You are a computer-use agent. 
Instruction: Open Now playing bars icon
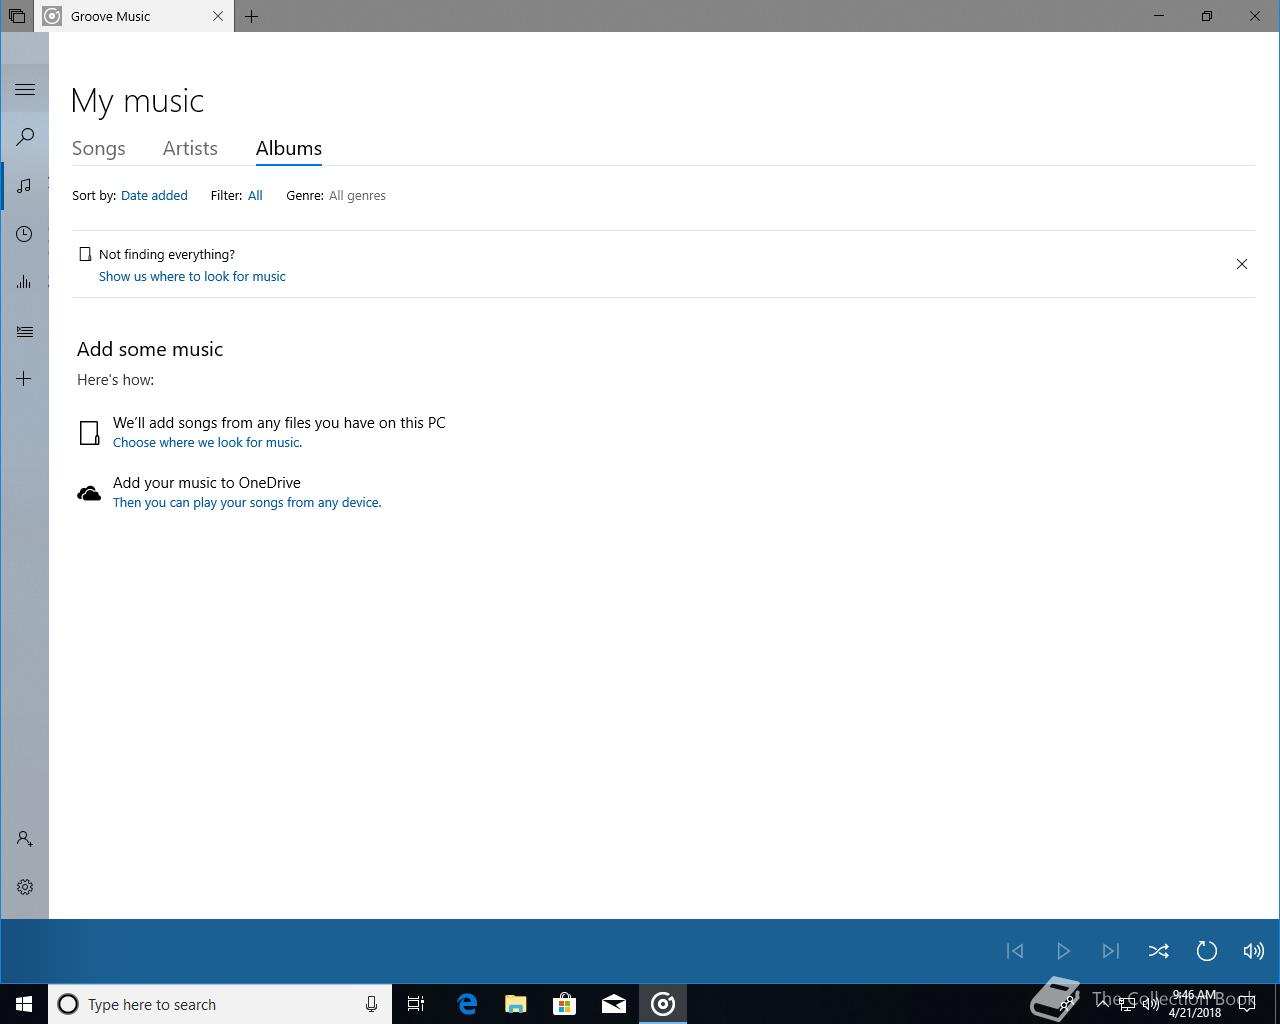point(25,282)
